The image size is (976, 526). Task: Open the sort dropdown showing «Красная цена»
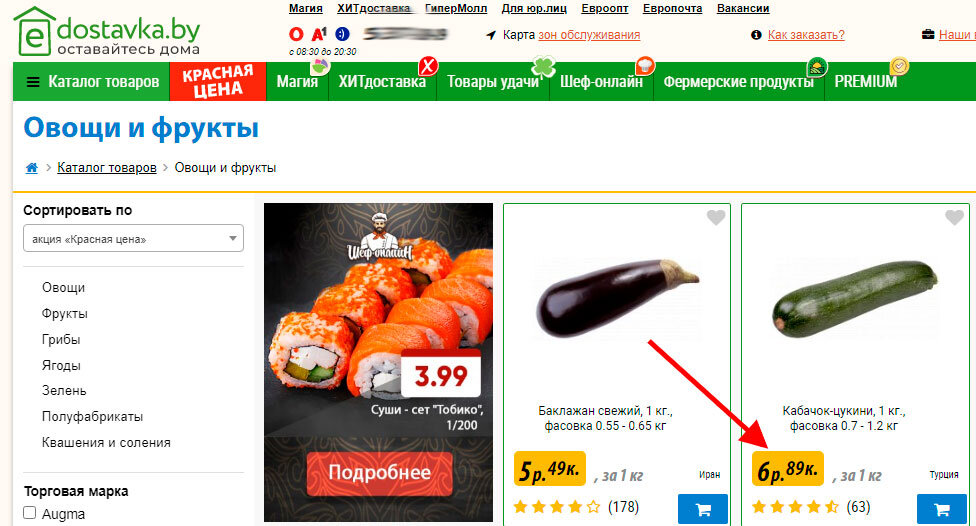pos(133,238)
